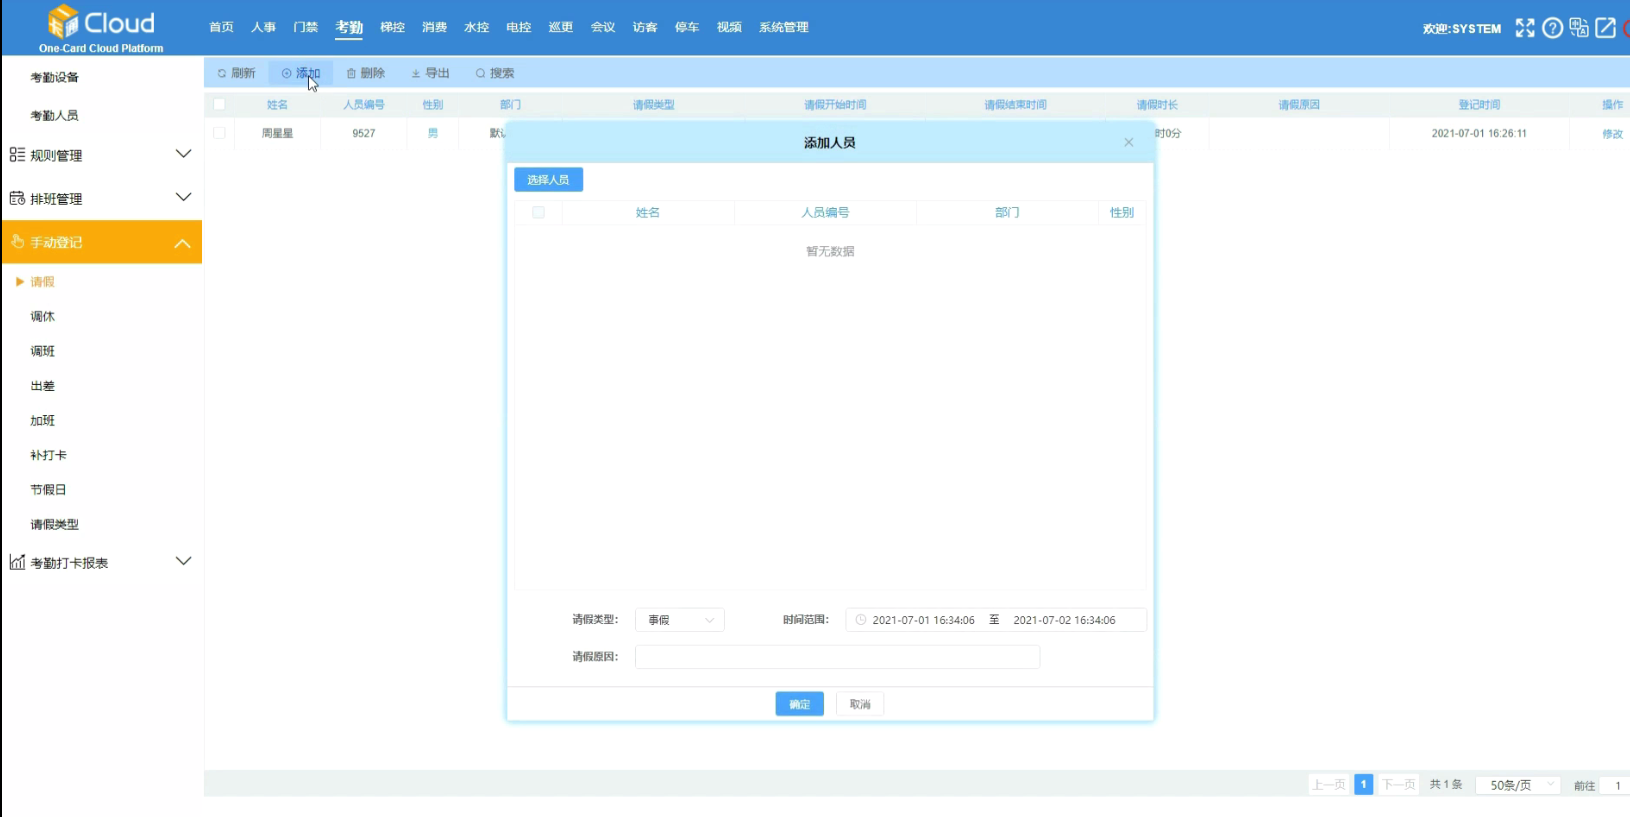Screen dimensions: 1630x817
Task: Open help via the question mark icon
Action: click(x=1552, y=28)
